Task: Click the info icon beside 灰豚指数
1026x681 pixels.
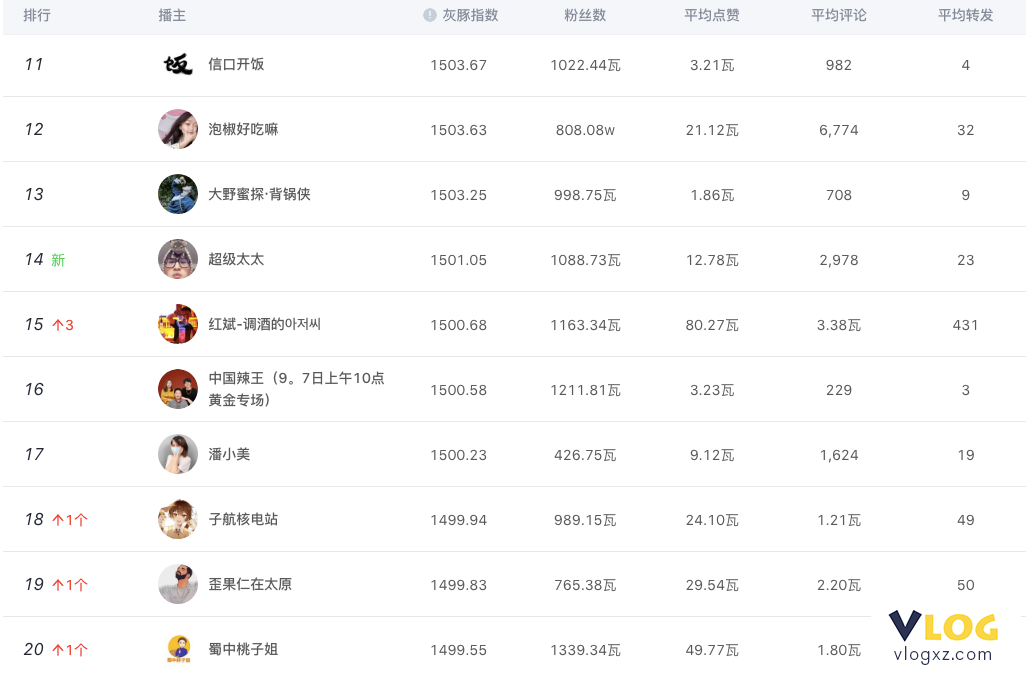Action: click(x=429, y=15)
